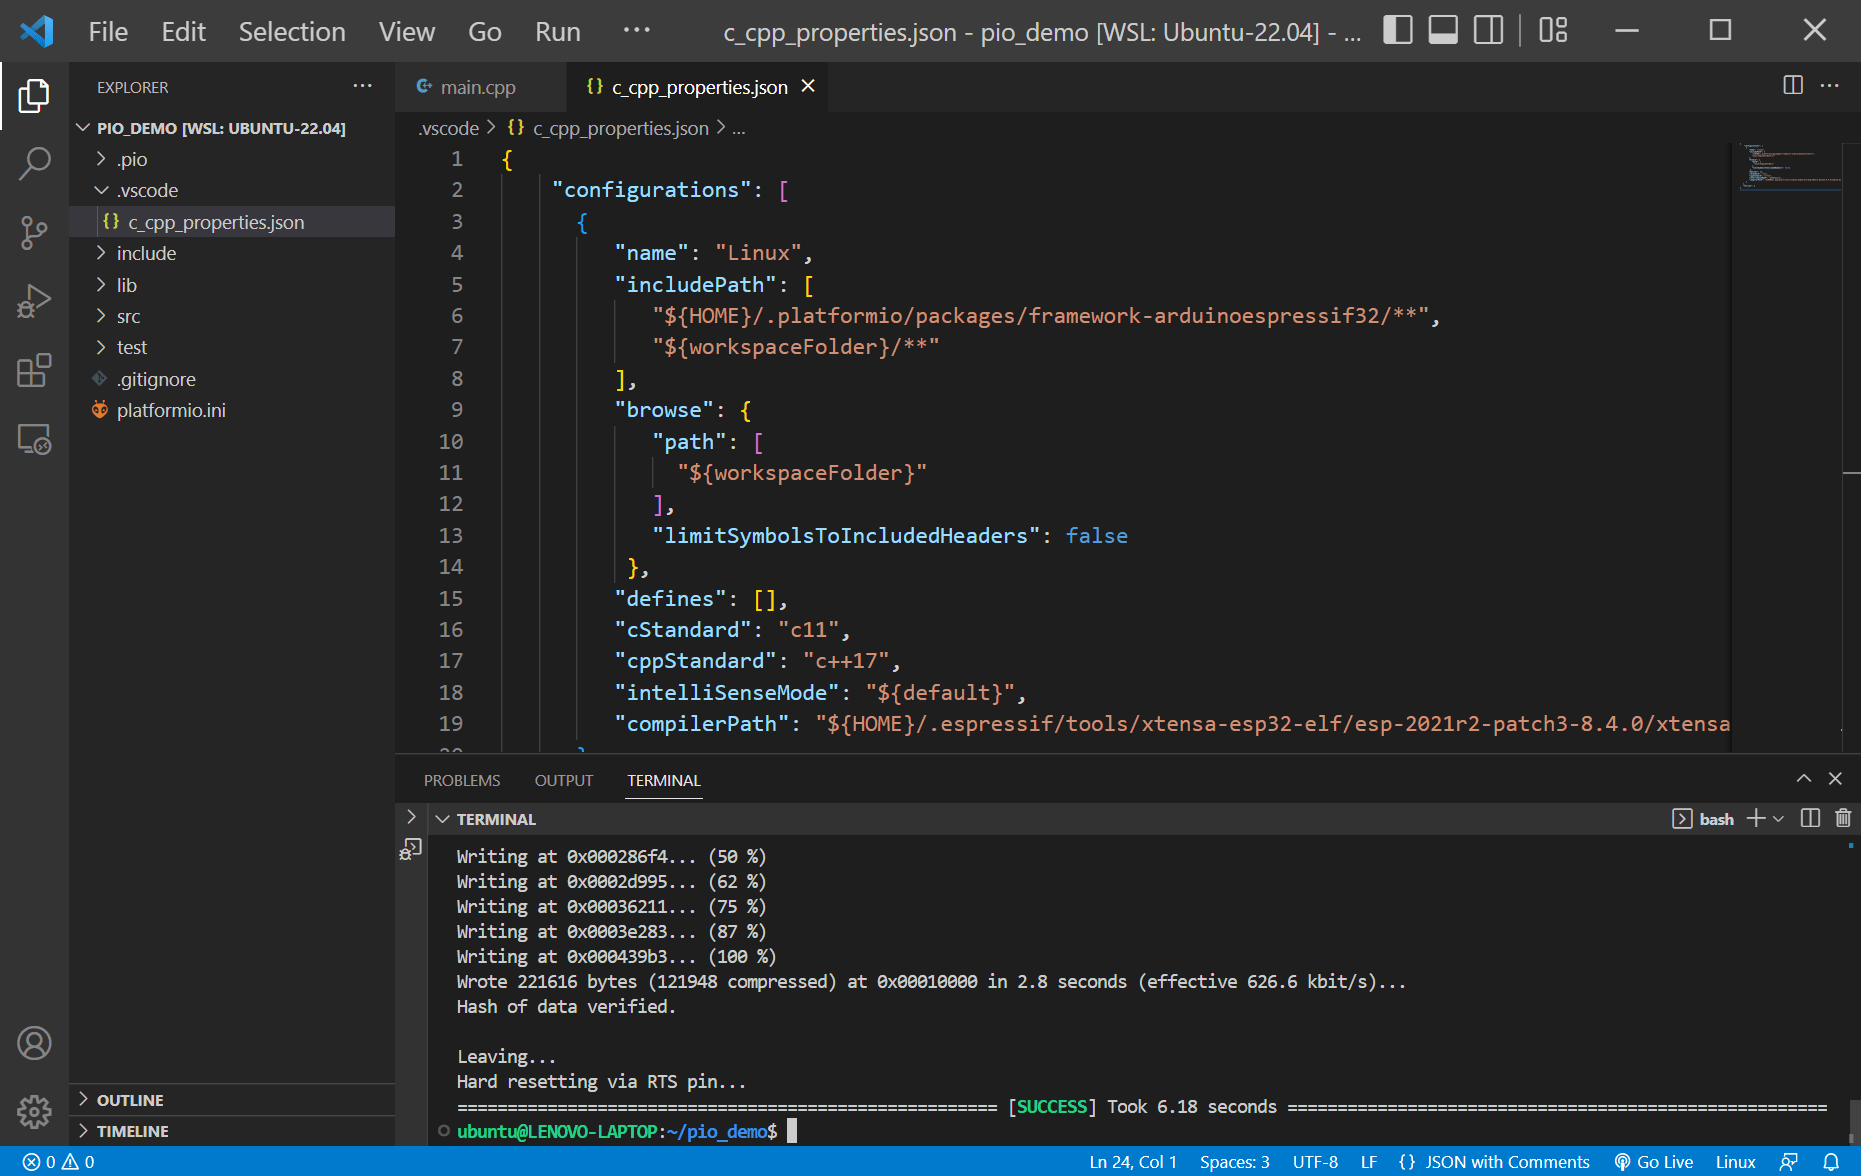
Task: Expand the include folder
Action: 147,253
